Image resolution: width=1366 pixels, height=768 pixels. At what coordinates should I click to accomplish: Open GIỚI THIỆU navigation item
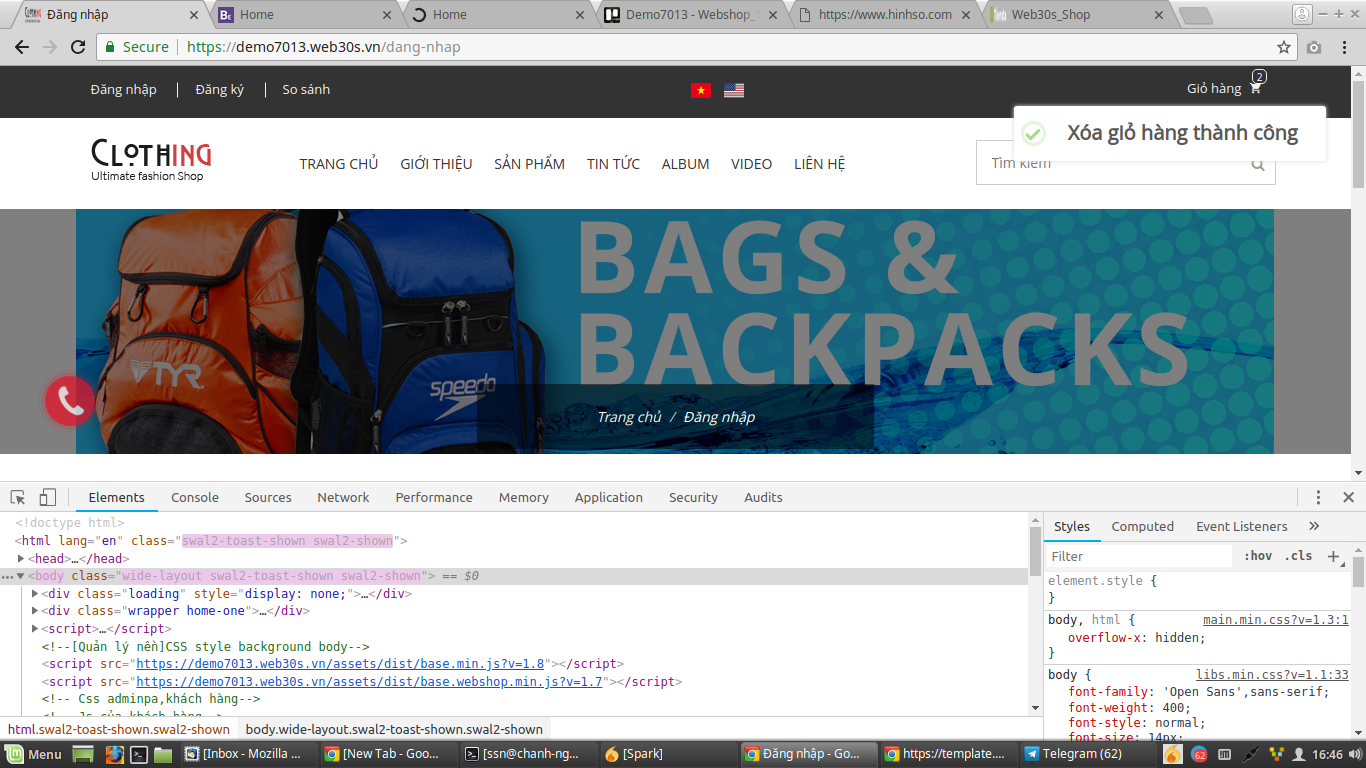pos(436,164)
